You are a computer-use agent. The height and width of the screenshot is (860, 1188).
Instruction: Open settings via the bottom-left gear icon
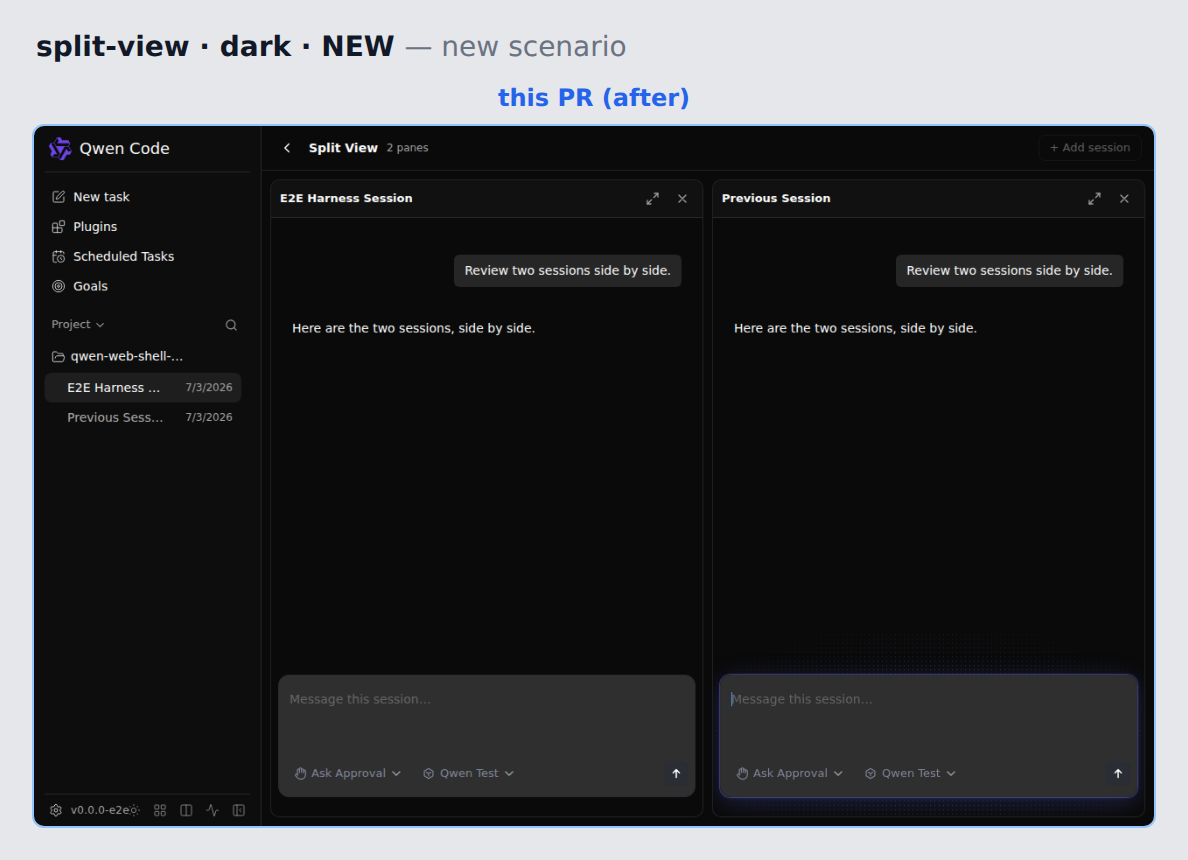pos(56,810)
